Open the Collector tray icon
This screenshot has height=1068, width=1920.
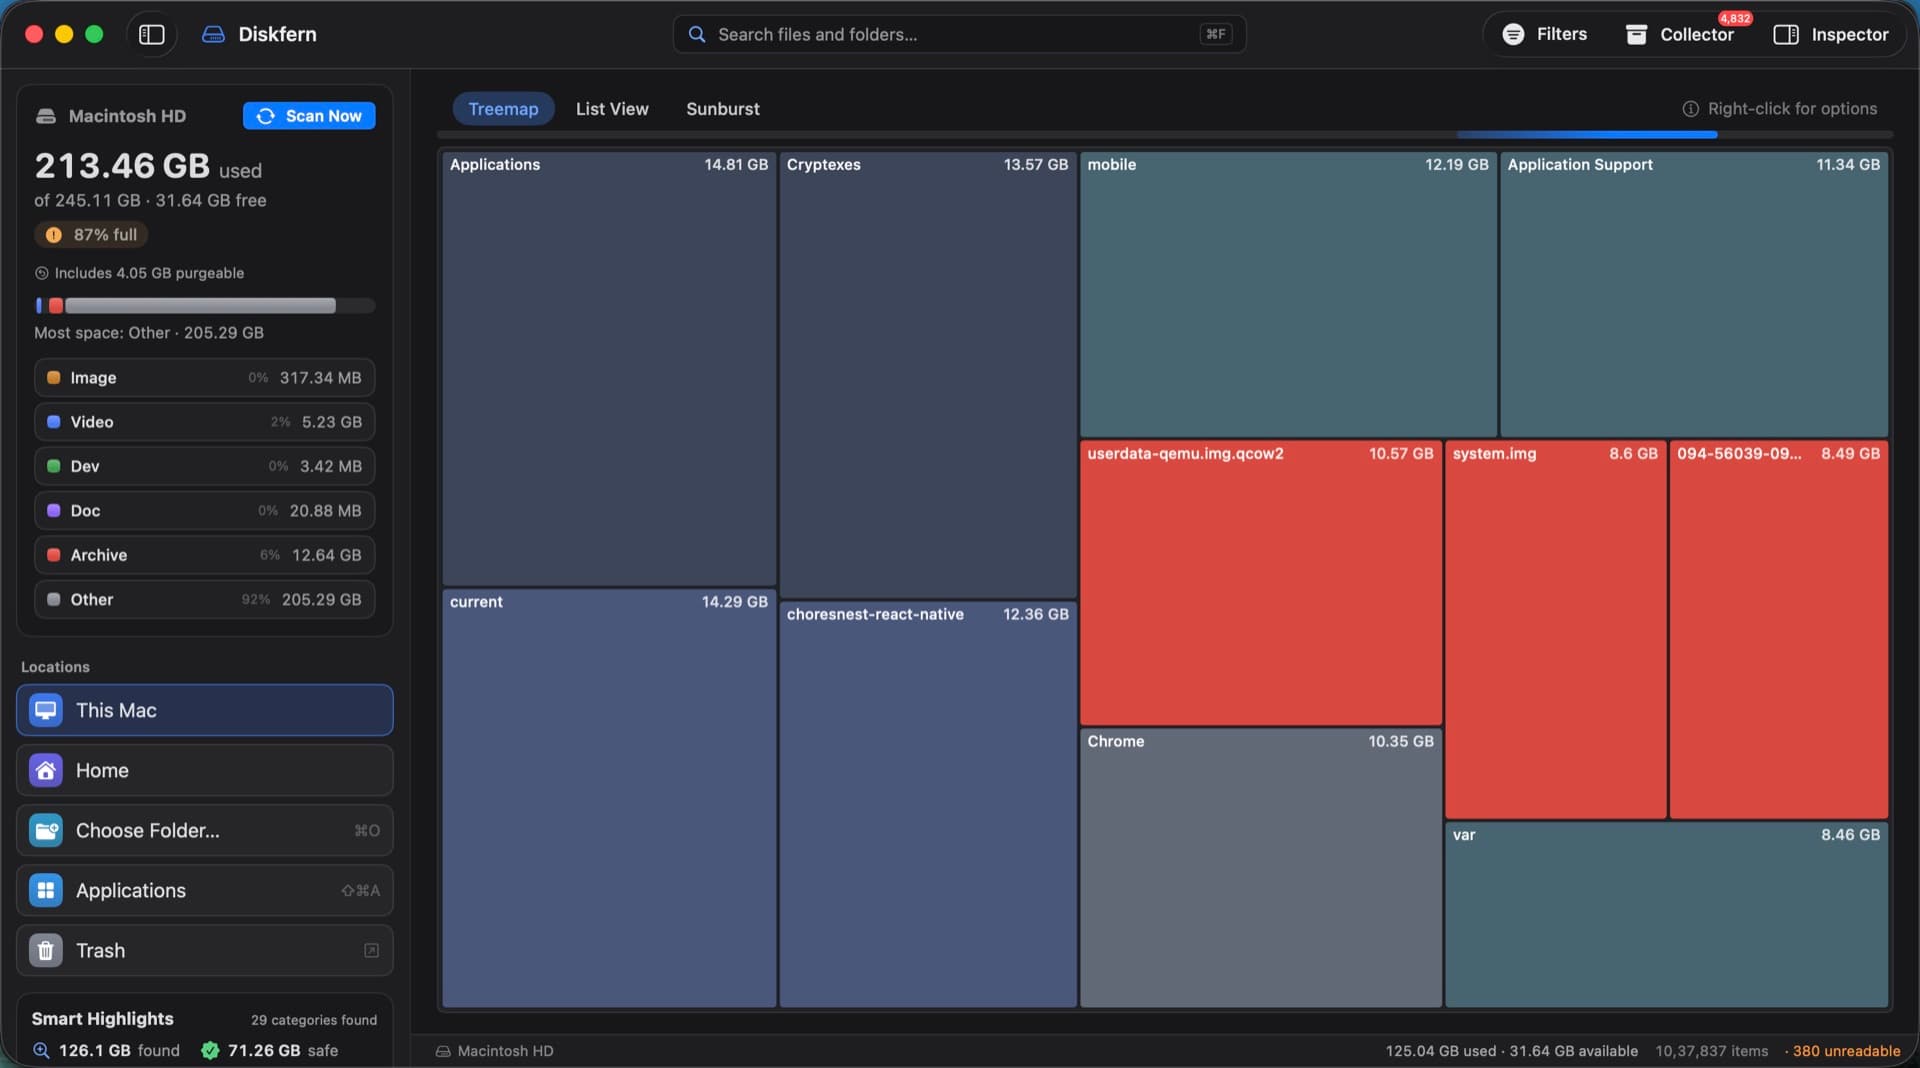coord(1636,34)
